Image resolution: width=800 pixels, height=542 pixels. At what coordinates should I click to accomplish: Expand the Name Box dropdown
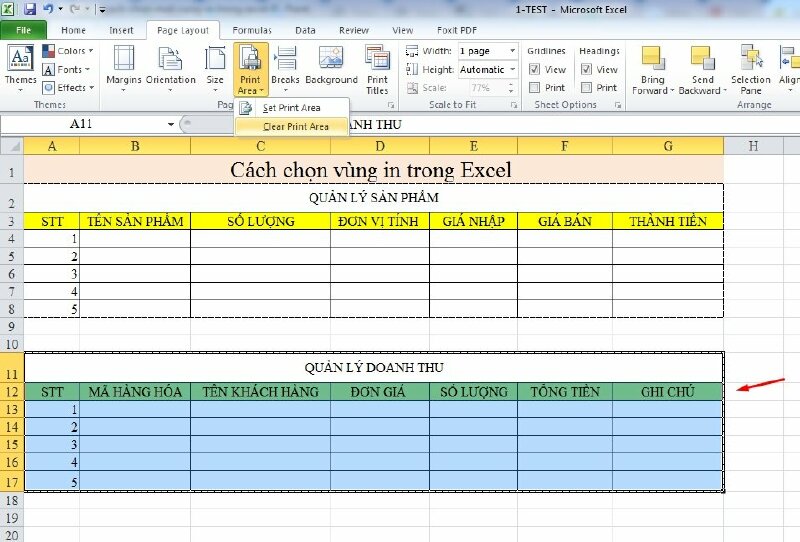coord(171,124)
